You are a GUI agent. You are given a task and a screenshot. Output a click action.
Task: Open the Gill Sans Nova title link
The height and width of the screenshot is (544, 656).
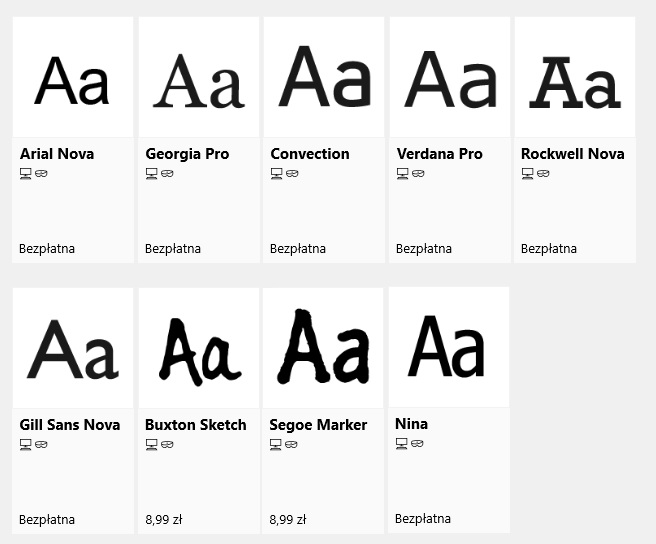(x=70, y=425)
